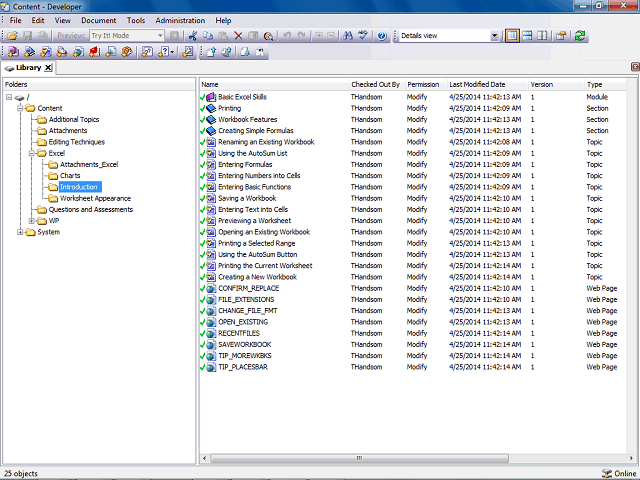Sort by the Permission column header
Screen dimensions: 640x480
(427, 84)
